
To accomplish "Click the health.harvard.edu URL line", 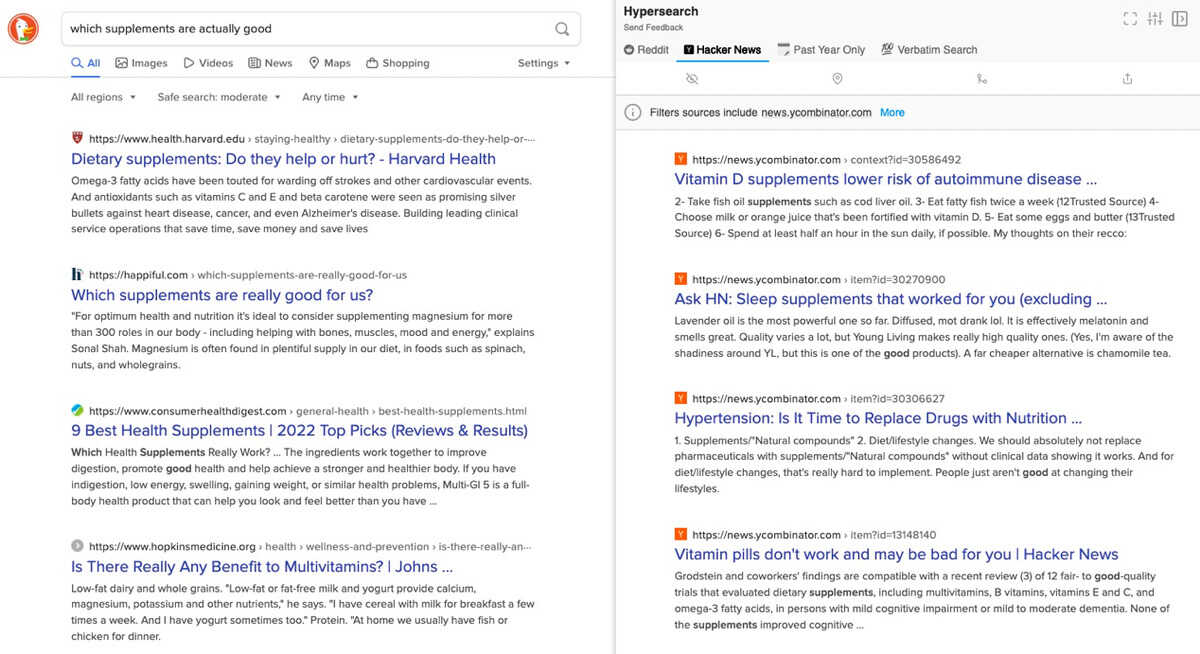I will coord(312,138).
